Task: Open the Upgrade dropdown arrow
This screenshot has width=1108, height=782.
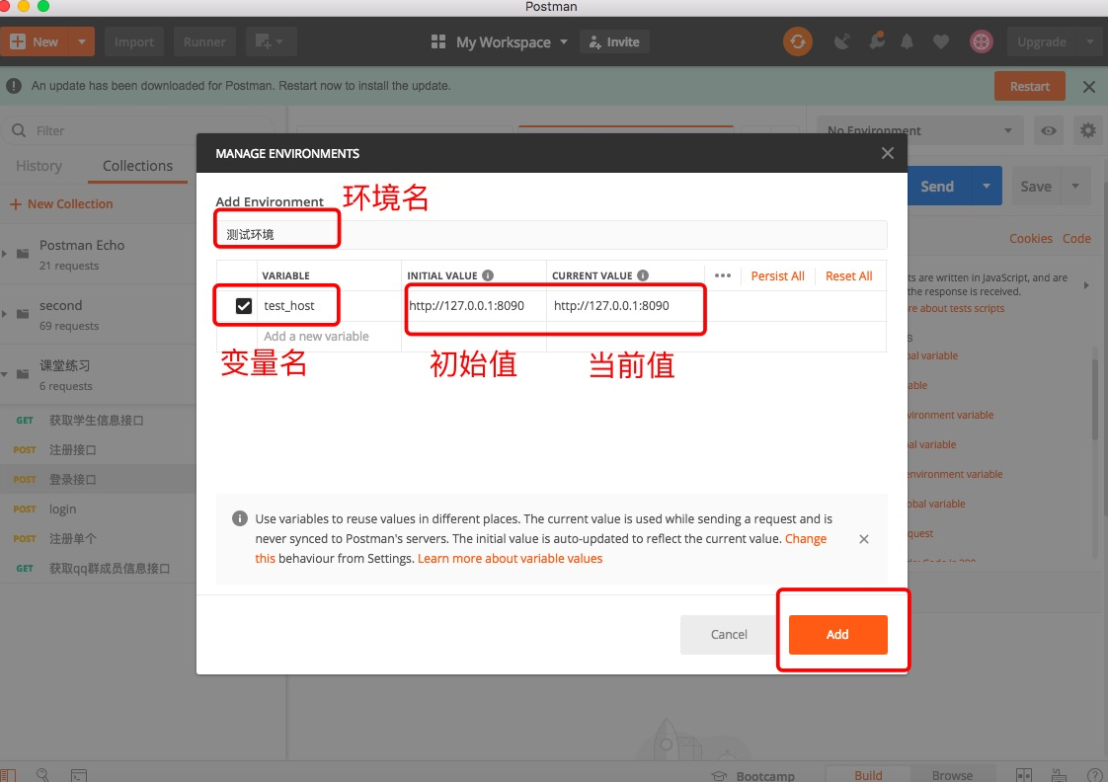Action: coord(1090,42)
